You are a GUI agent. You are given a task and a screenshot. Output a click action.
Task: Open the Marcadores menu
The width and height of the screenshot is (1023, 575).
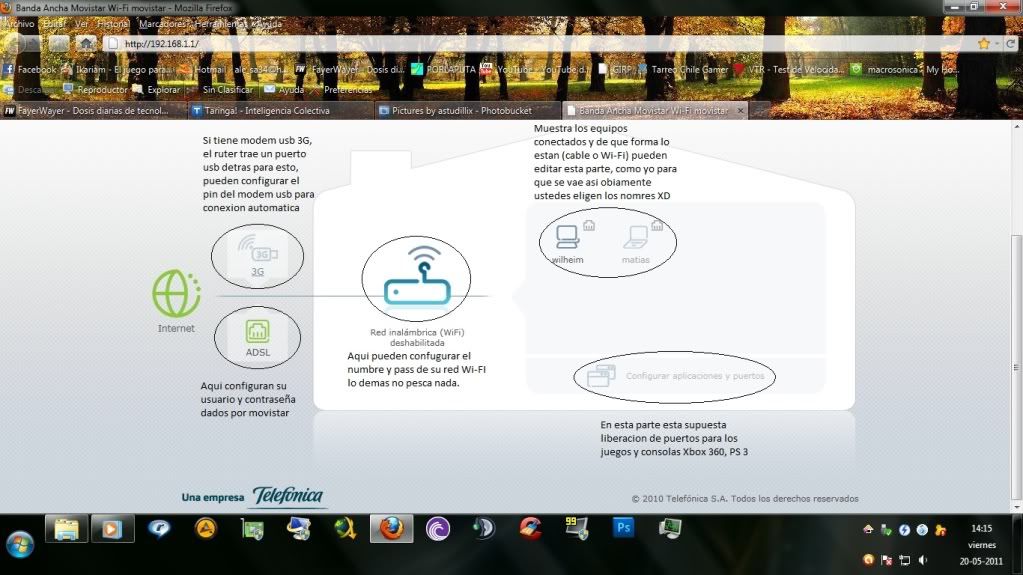click(162, 23)
